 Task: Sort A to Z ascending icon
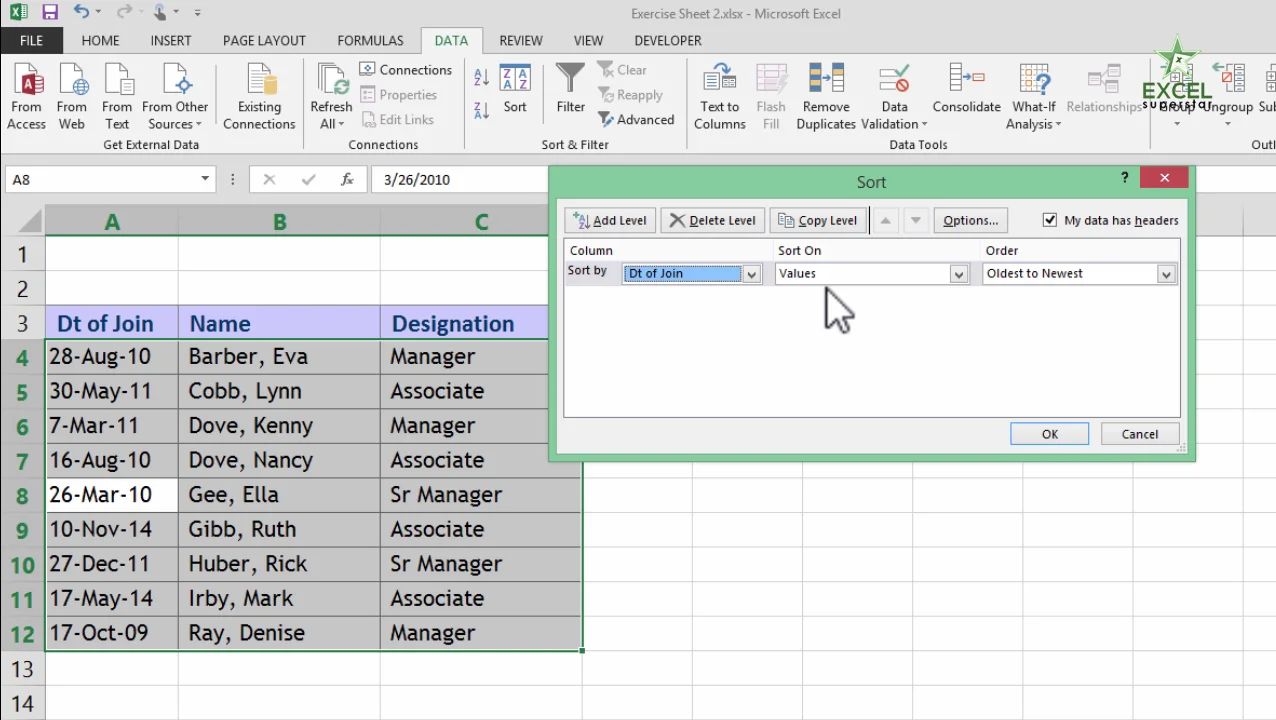tap(481, 78)
